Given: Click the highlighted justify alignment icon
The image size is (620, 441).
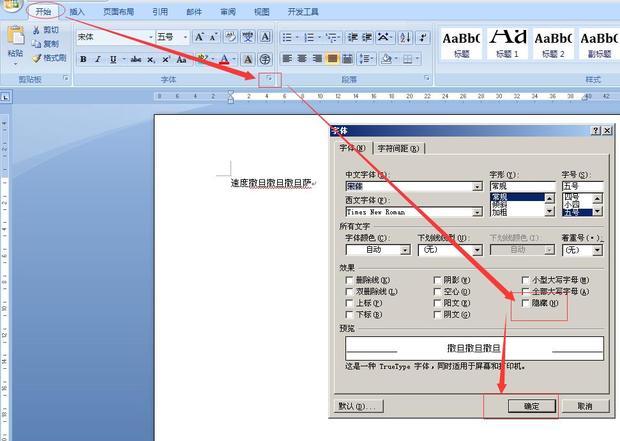Looking at the screenshot, I should [x=332, y=59].
